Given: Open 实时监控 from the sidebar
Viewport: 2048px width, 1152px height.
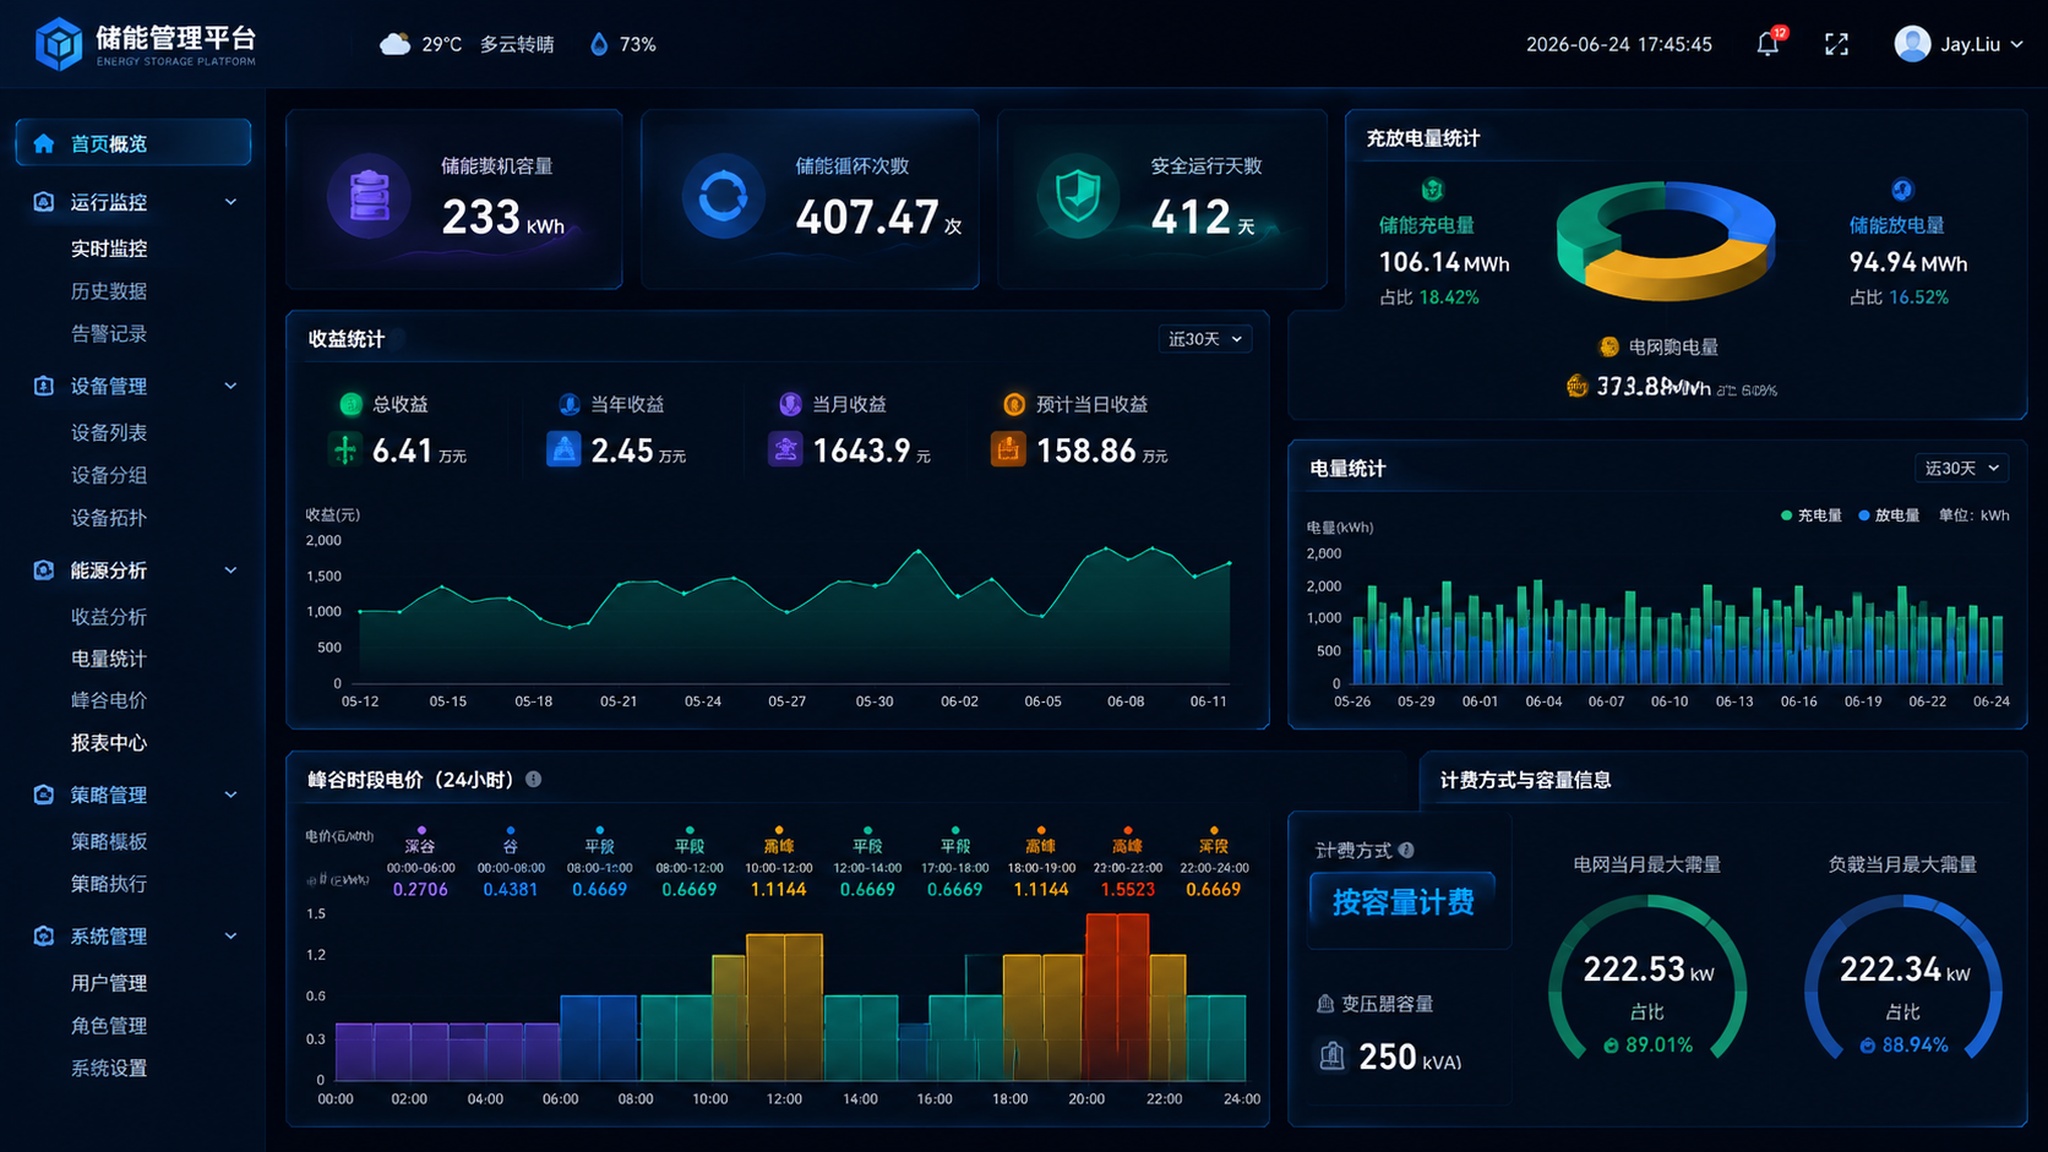Looking at the screenshot, I should point(109,248).
